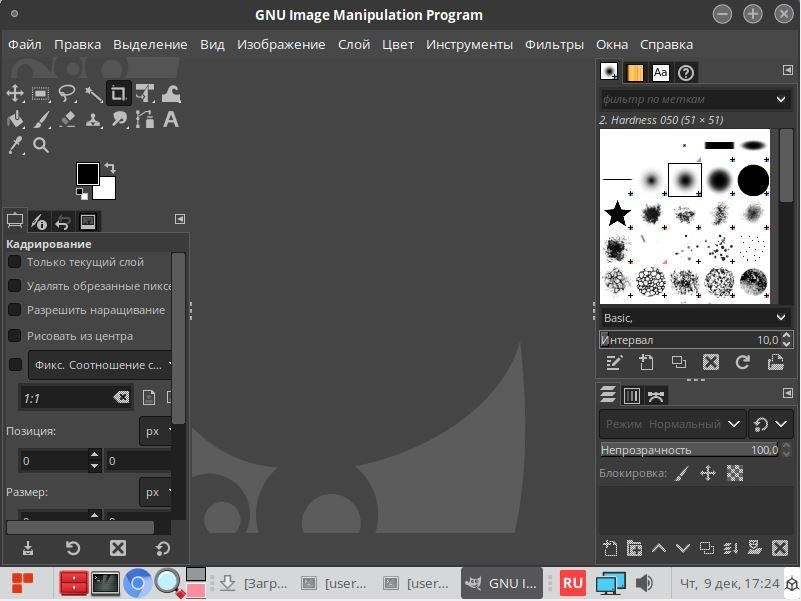Select the Clone stamp tool
Image resolution: width=801 pixels, height=601 pixels.
pyautogui.click(x=93, y=120)
